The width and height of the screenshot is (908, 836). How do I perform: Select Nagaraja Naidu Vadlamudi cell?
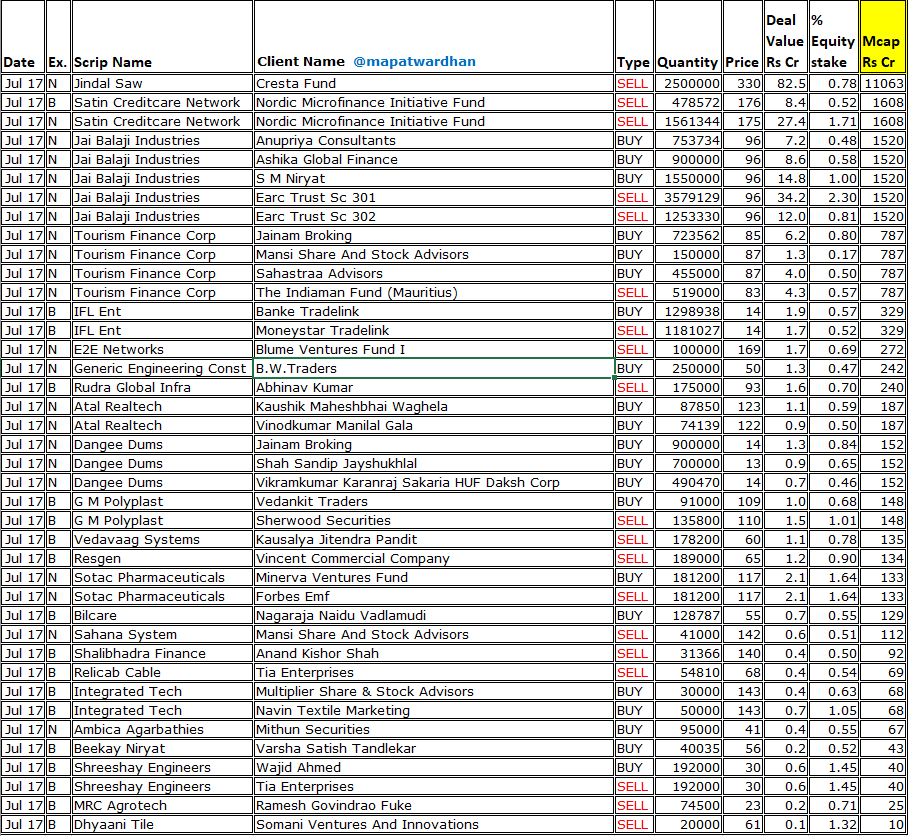[x=434, y=615]
